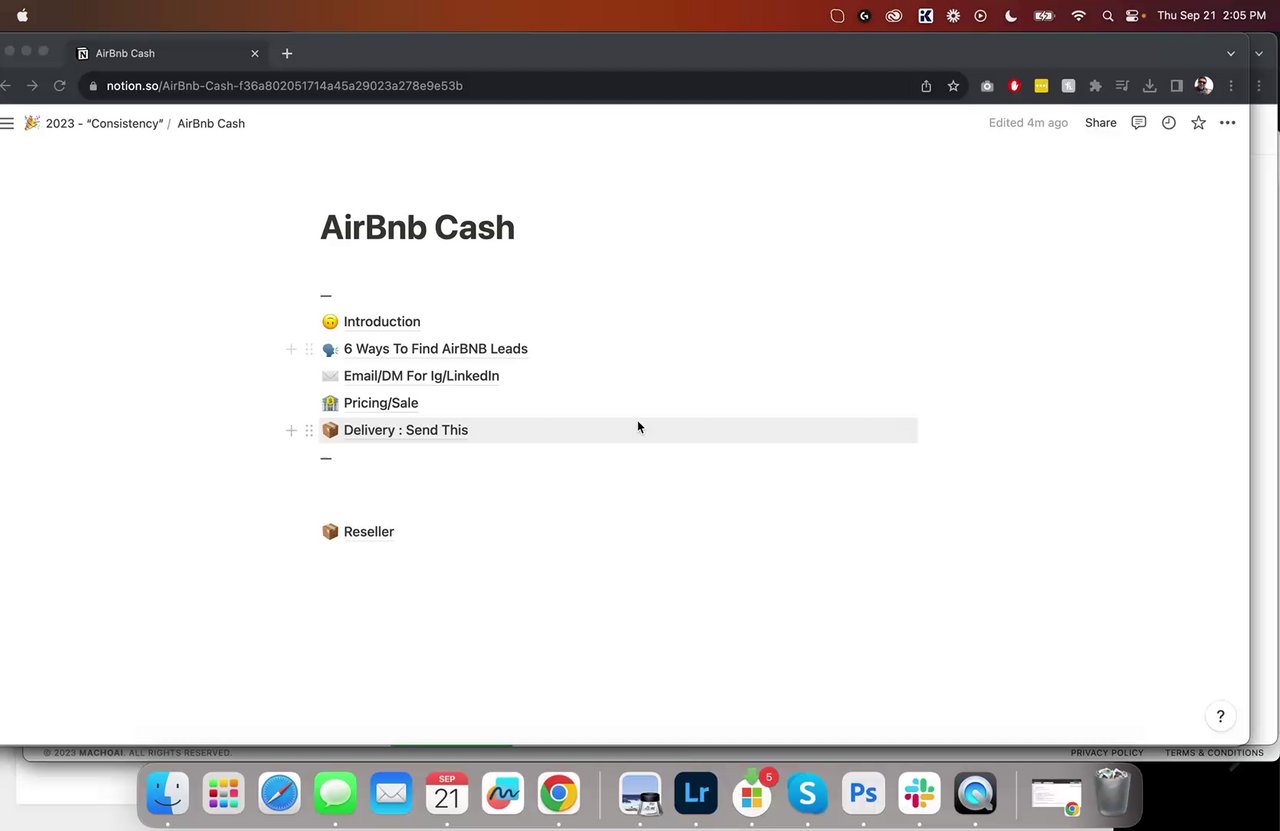Click Chrome profile avatar

click(1204, 86)
